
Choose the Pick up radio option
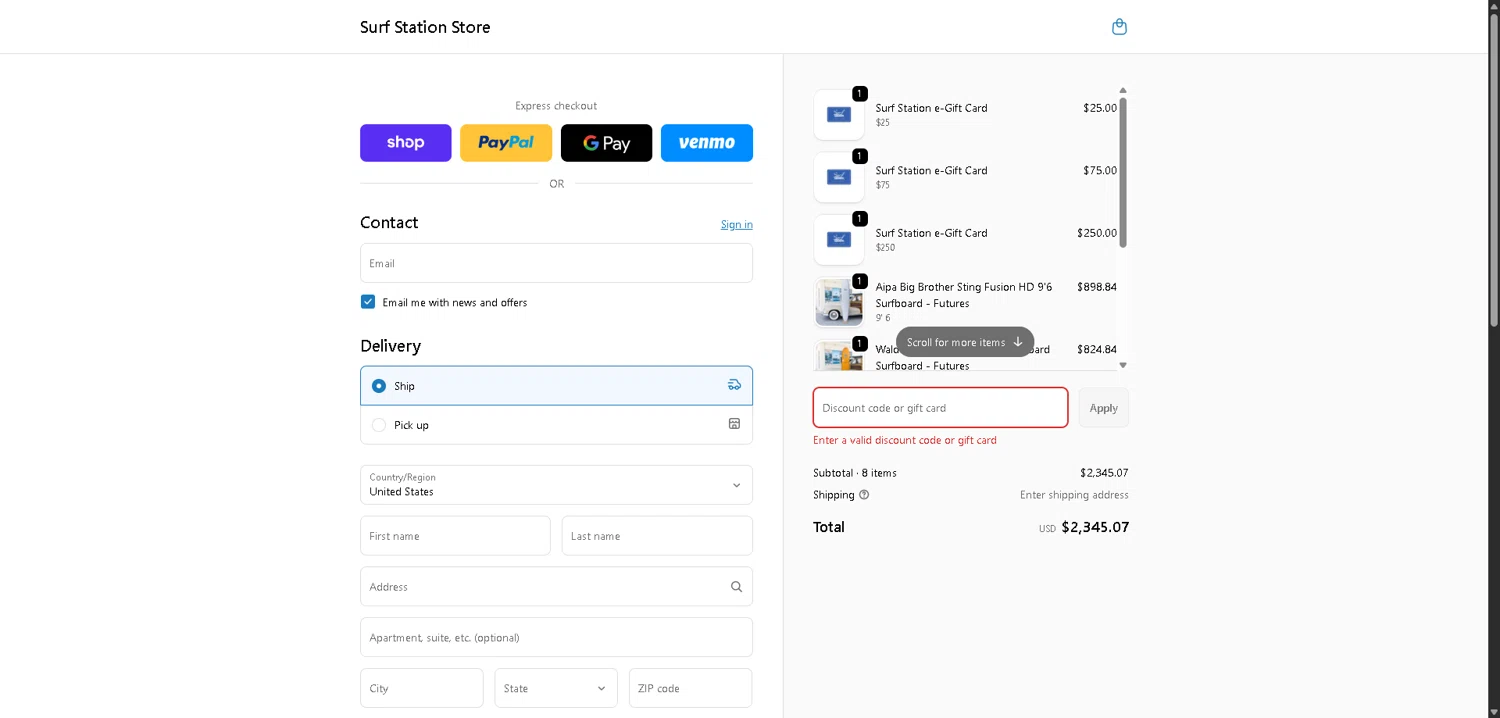(379, 425)
